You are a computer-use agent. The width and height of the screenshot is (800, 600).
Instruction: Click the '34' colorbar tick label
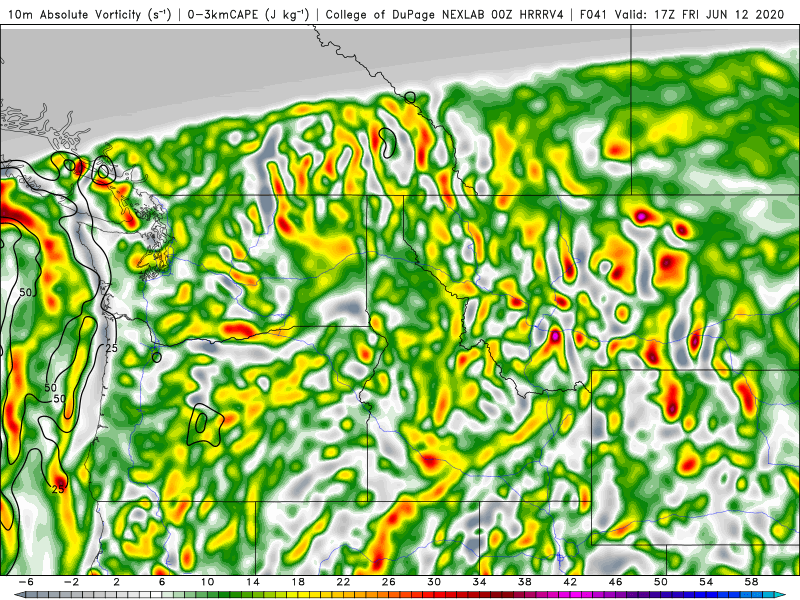tap(479, 582)
